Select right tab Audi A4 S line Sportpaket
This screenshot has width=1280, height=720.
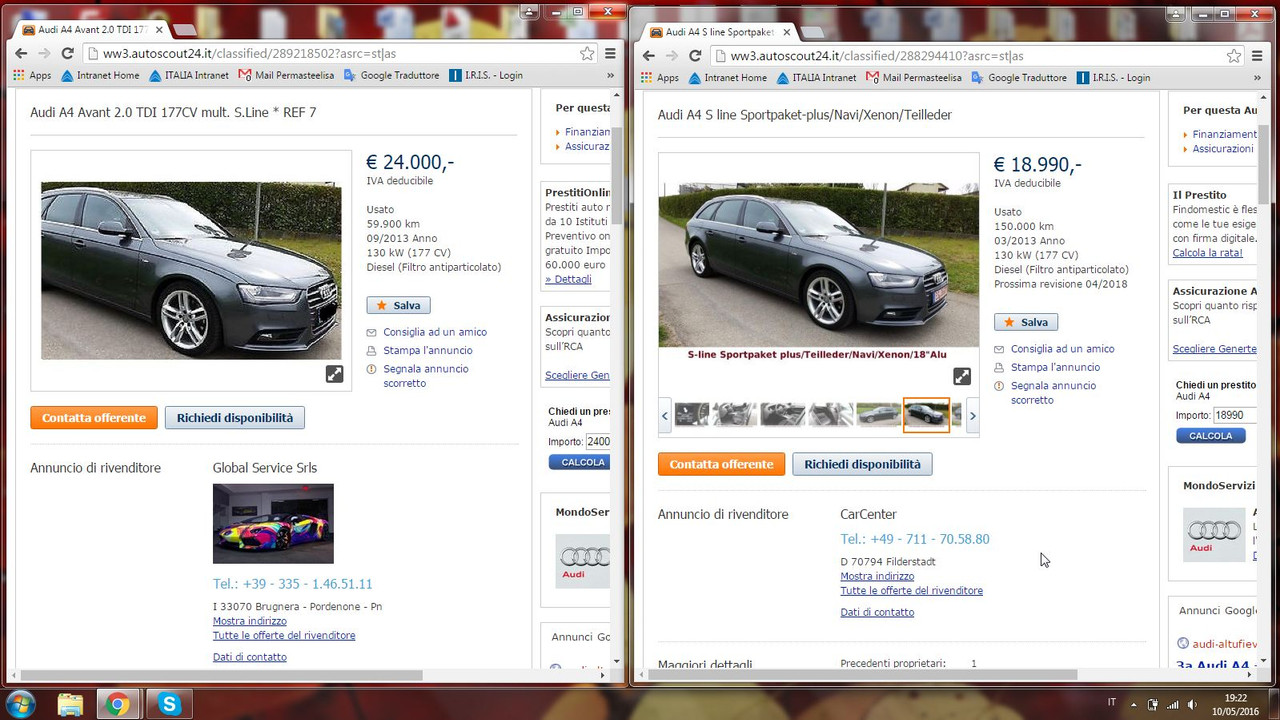point(718,32)
